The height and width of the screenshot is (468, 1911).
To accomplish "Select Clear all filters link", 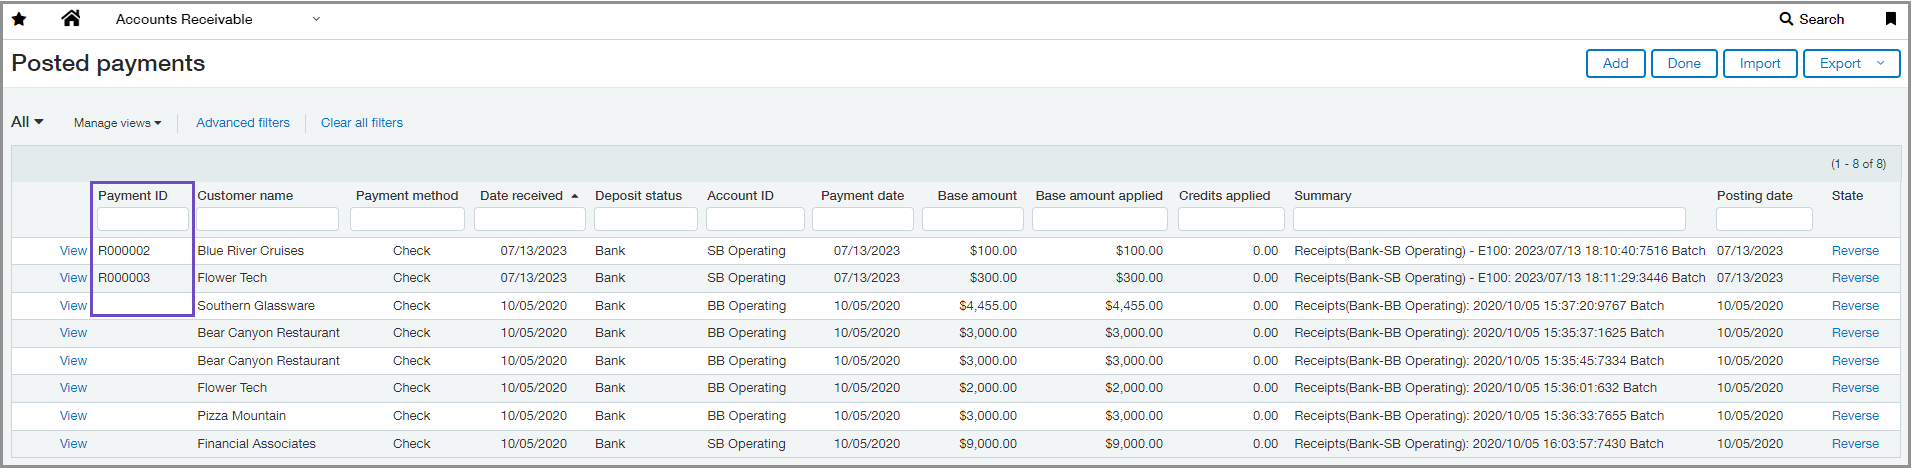I will pos(362,123).
